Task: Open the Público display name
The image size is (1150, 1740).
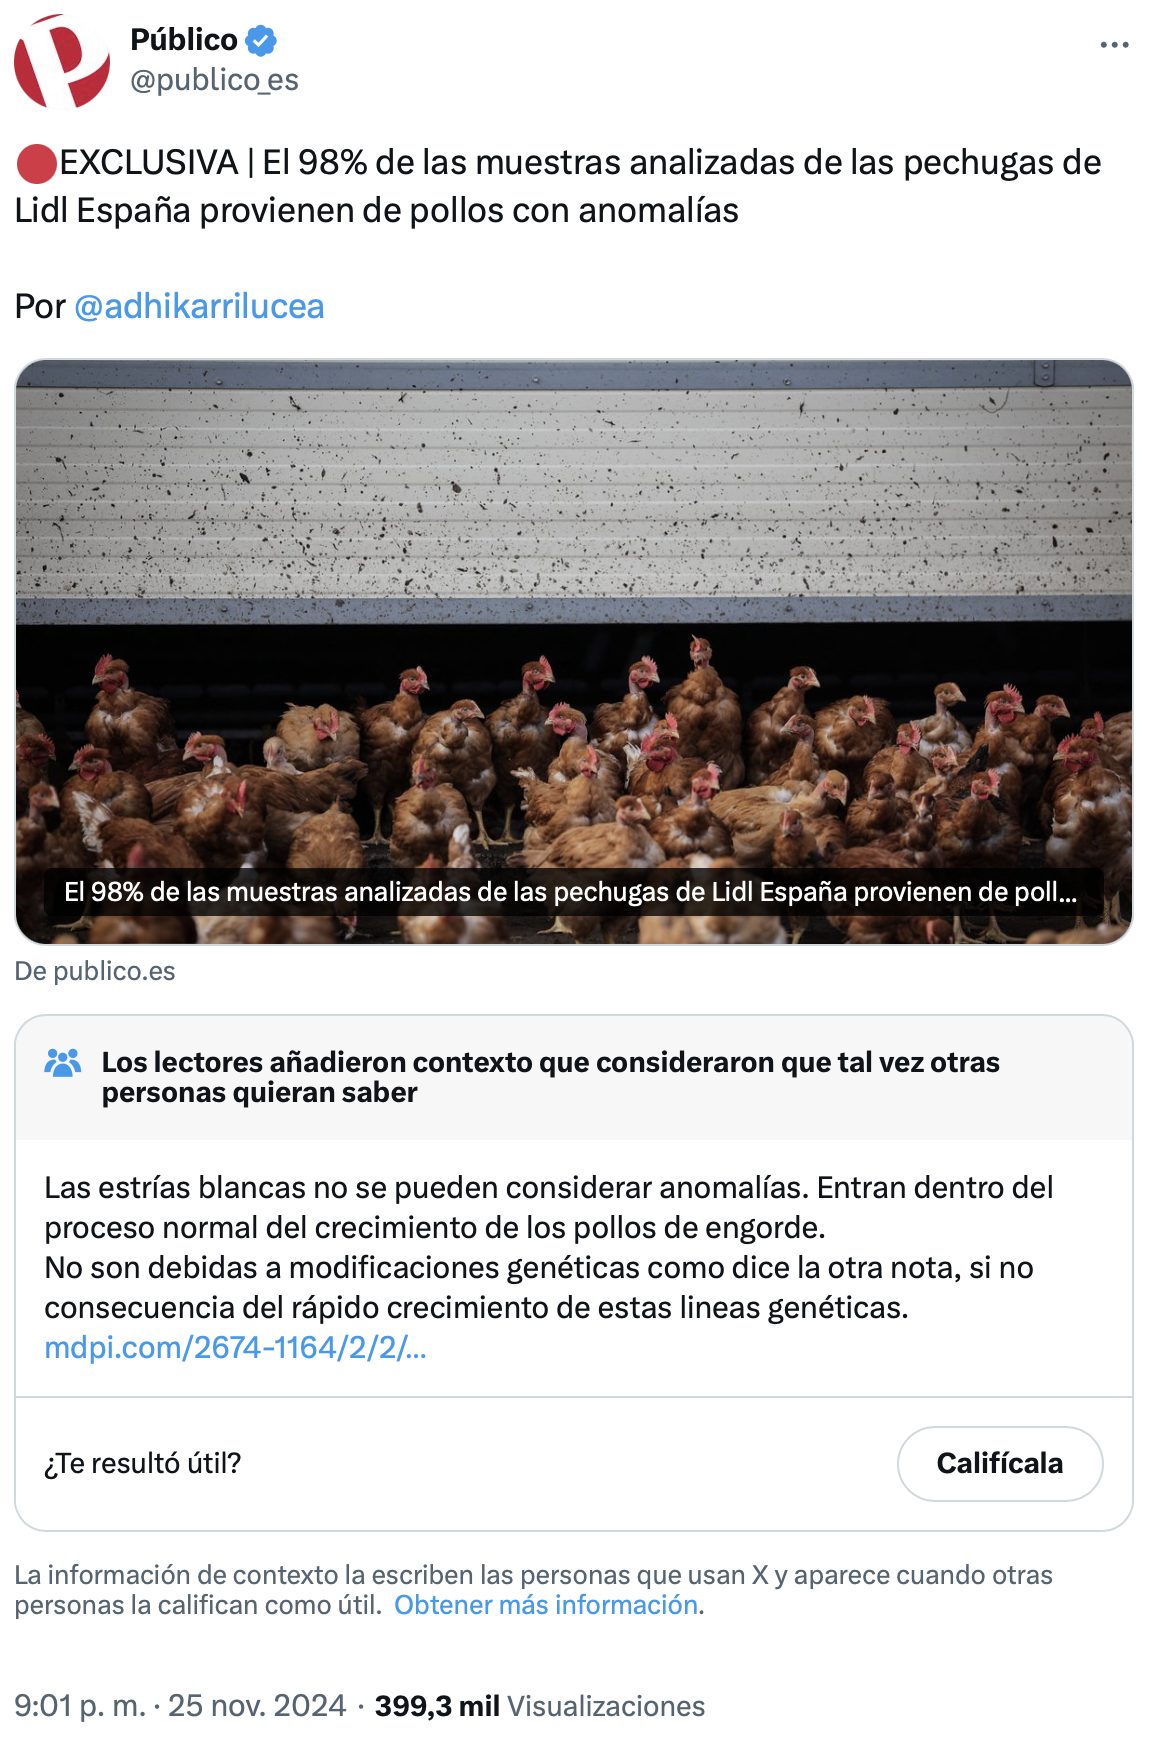Action: [184, 40]
